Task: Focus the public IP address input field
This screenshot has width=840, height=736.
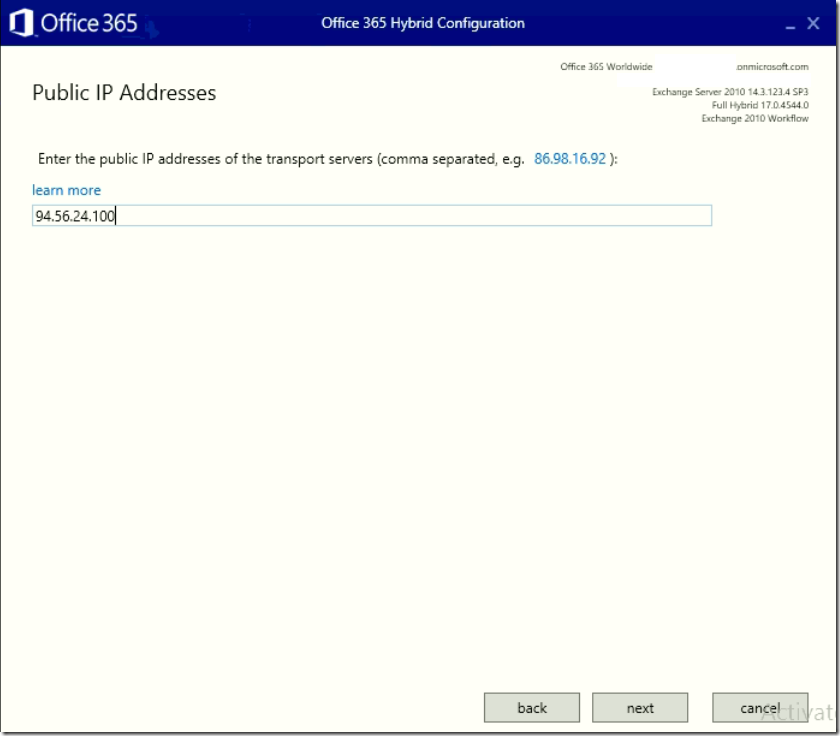Action: point(372,215)
